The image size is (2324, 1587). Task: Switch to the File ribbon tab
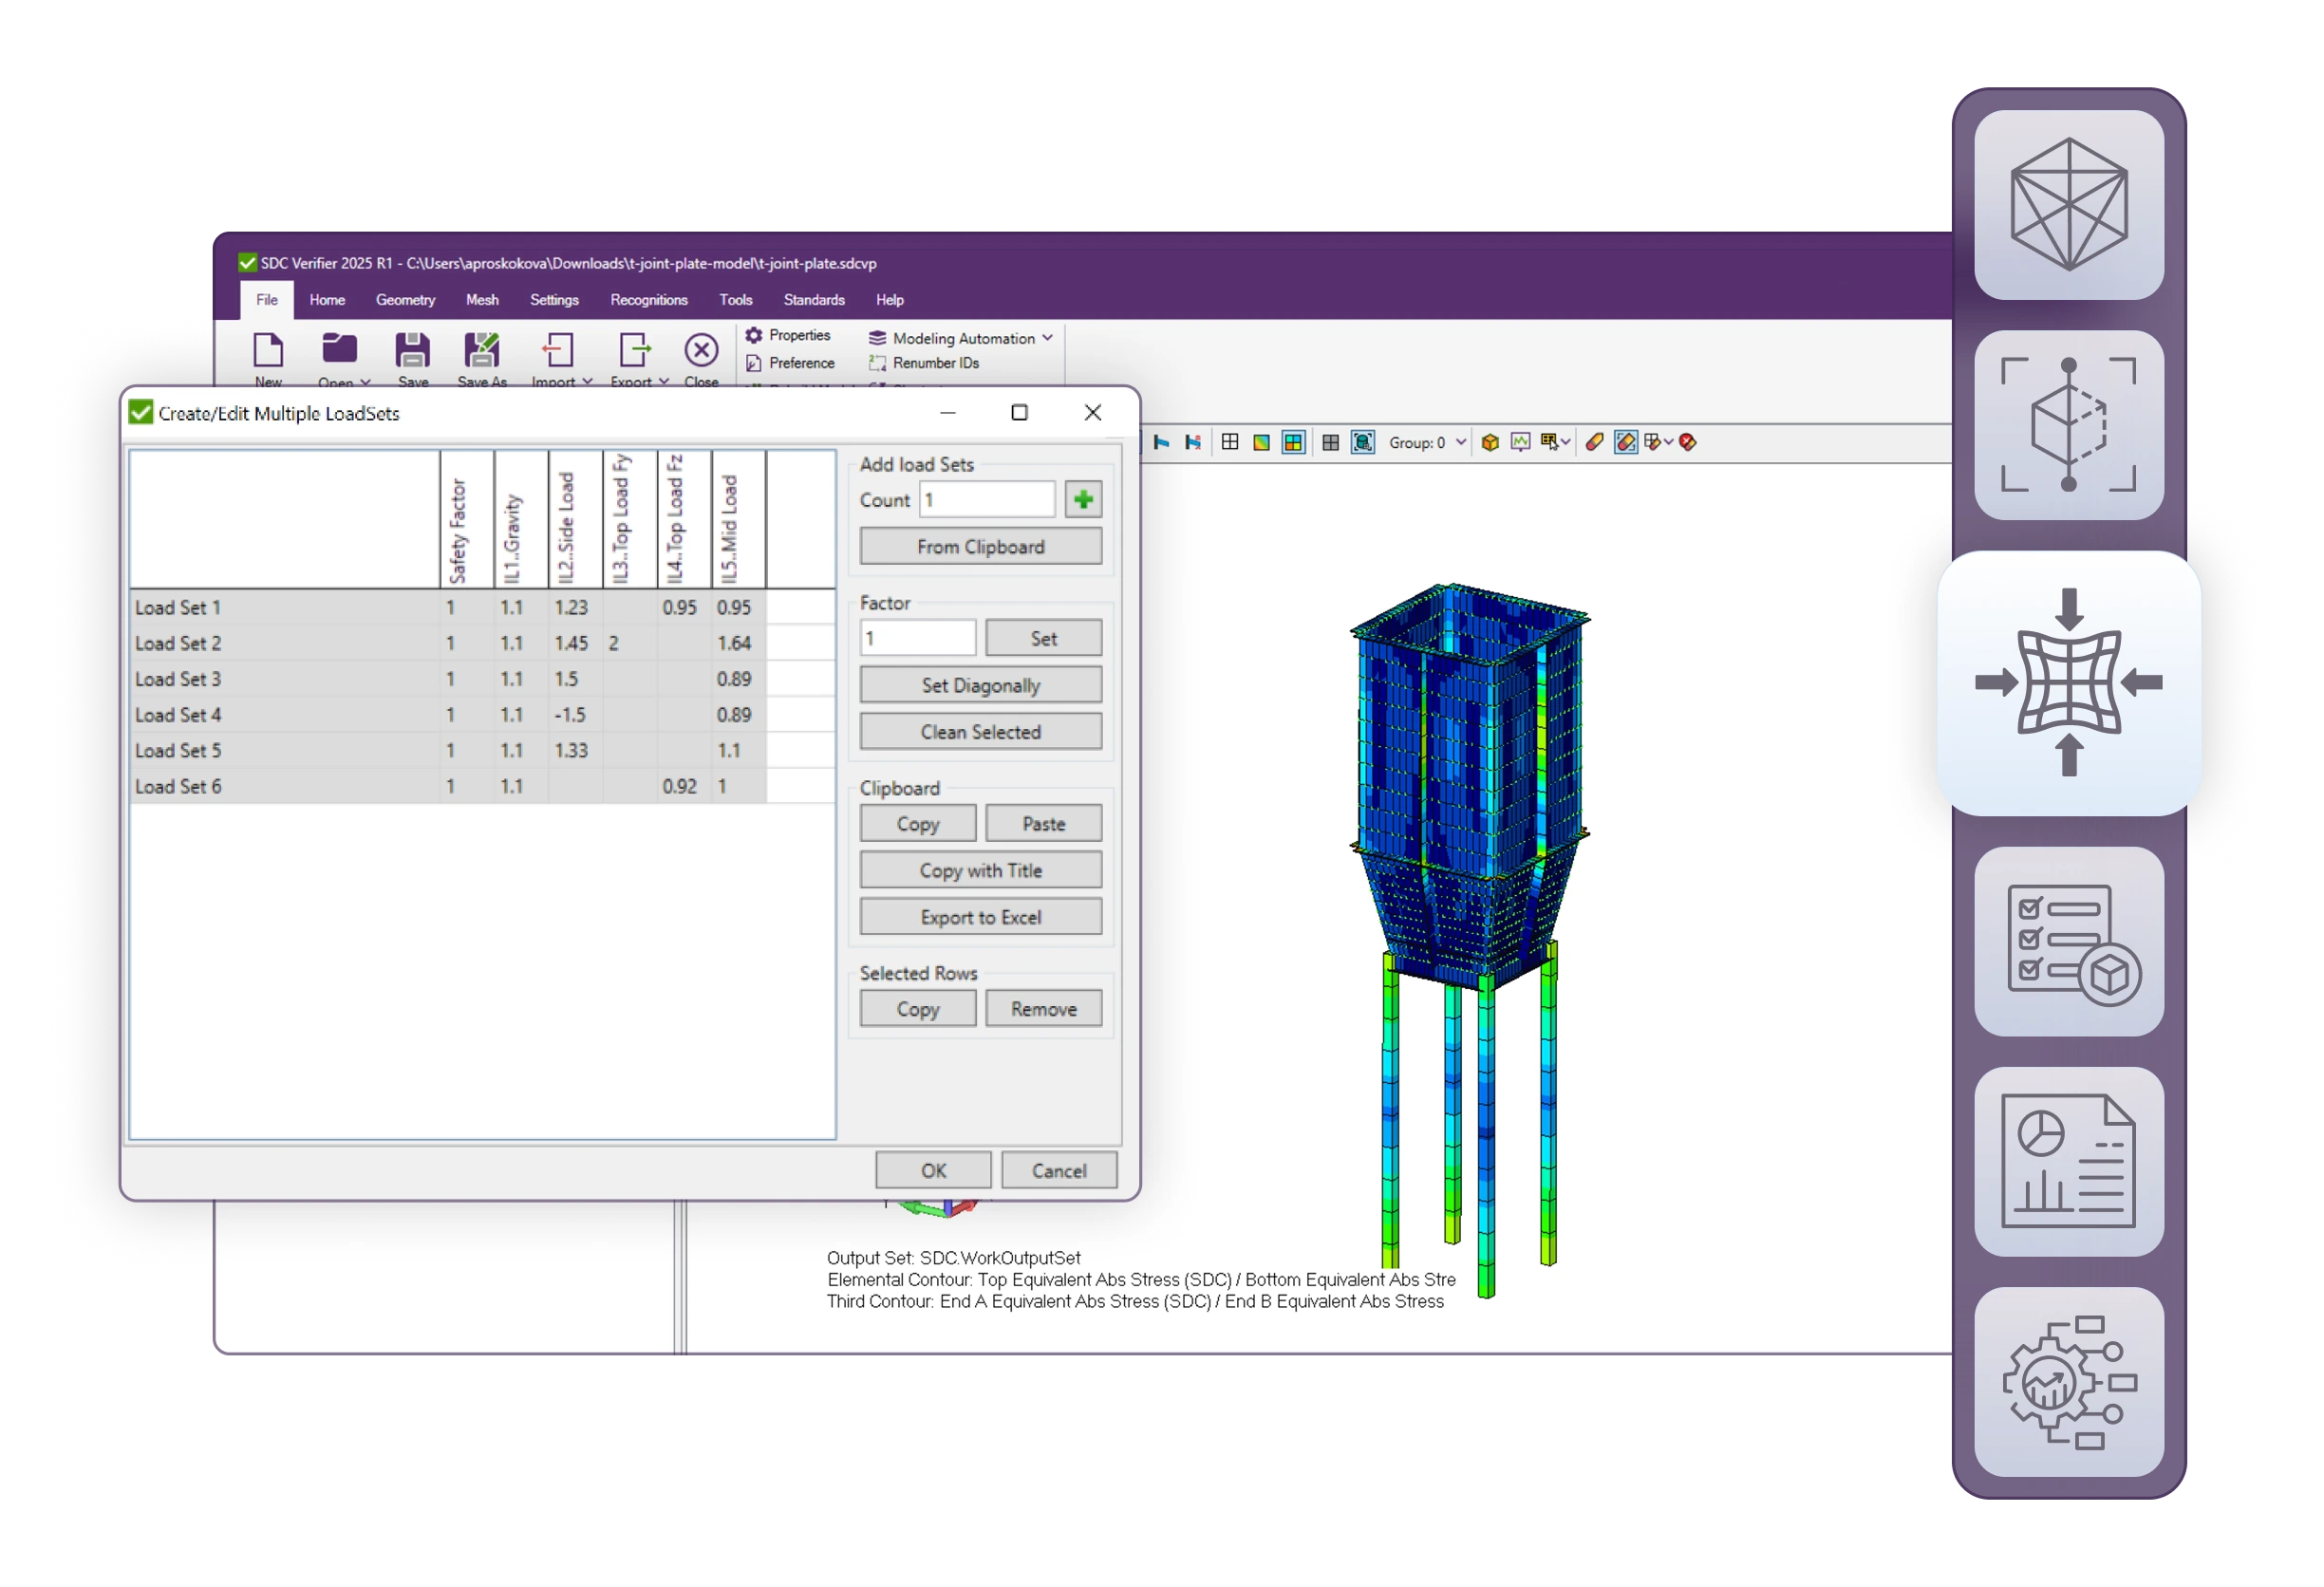267,300
